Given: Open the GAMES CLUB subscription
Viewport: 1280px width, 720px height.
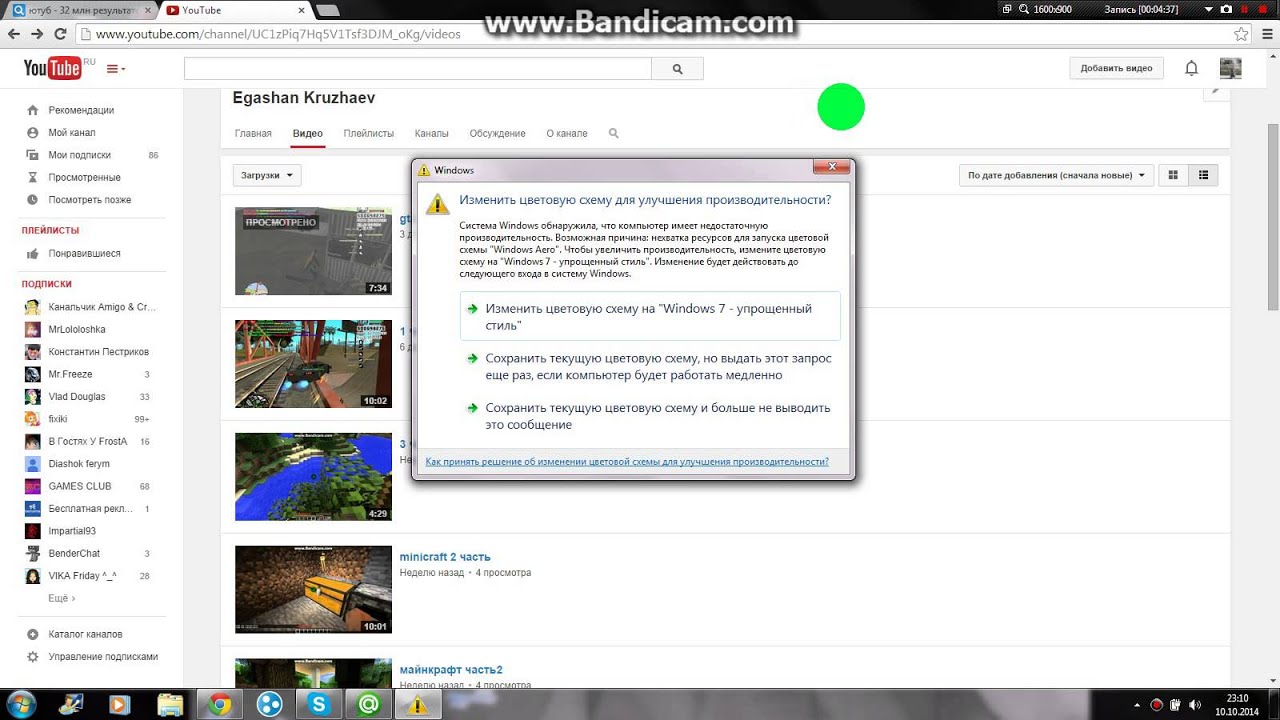Looking at the screenshot, I should [x=80, y=486].
